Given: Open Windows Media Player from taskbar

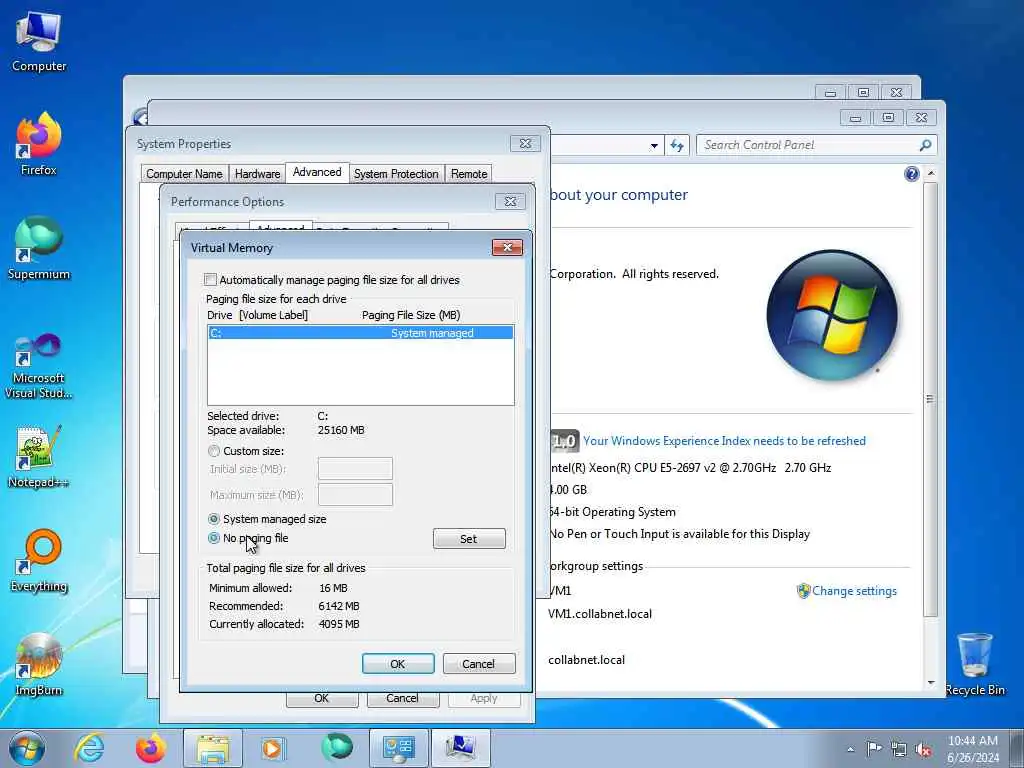Looking at the screenshot, I should 272,748.
